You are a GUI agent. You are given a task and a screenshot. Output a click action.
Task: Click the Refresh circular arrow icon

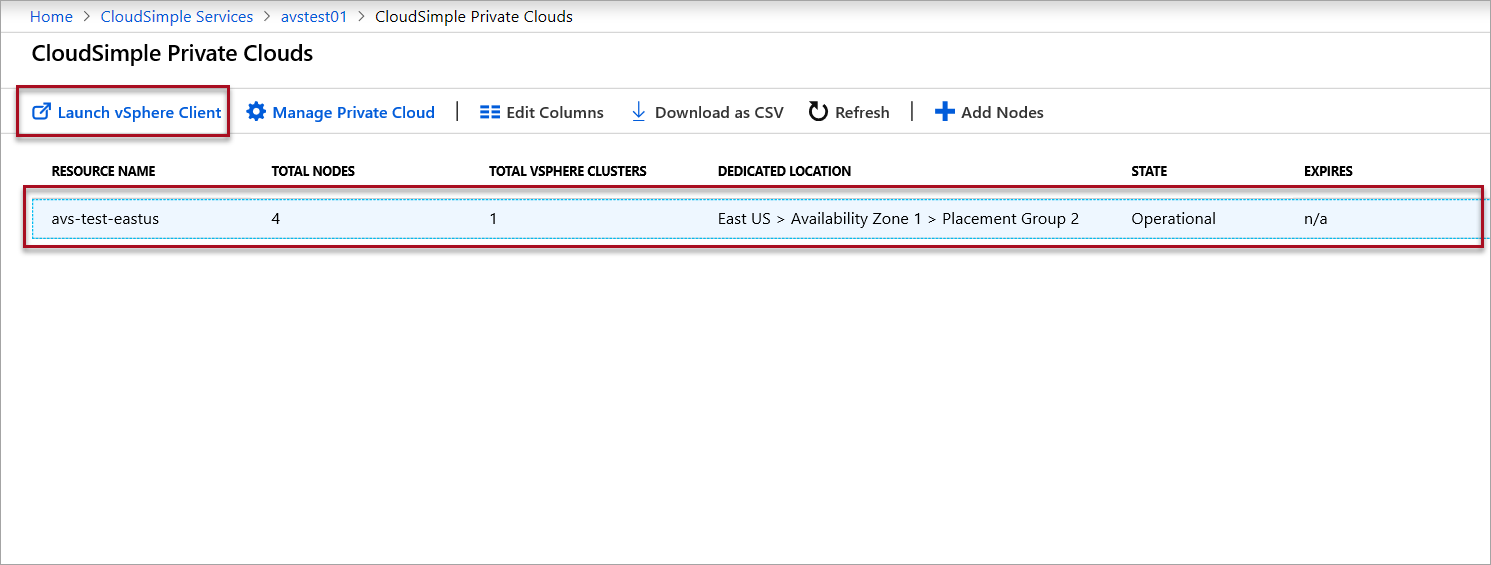818,112
